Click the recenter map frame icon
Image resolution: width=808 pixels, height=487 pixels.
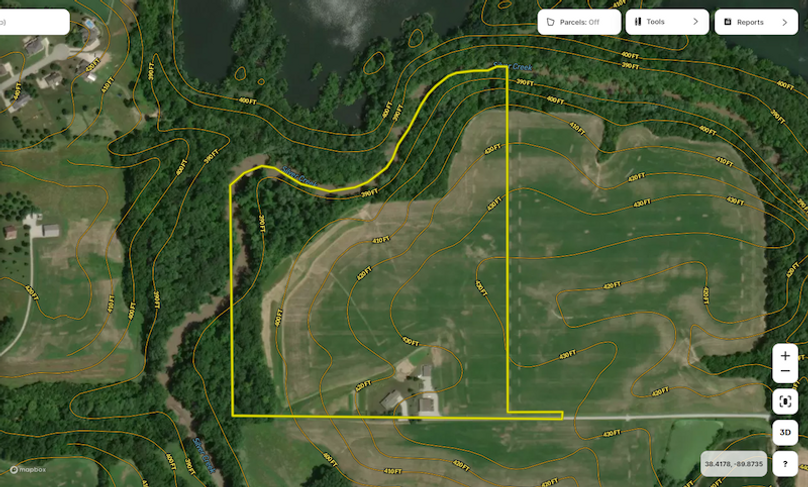[785, 402]
